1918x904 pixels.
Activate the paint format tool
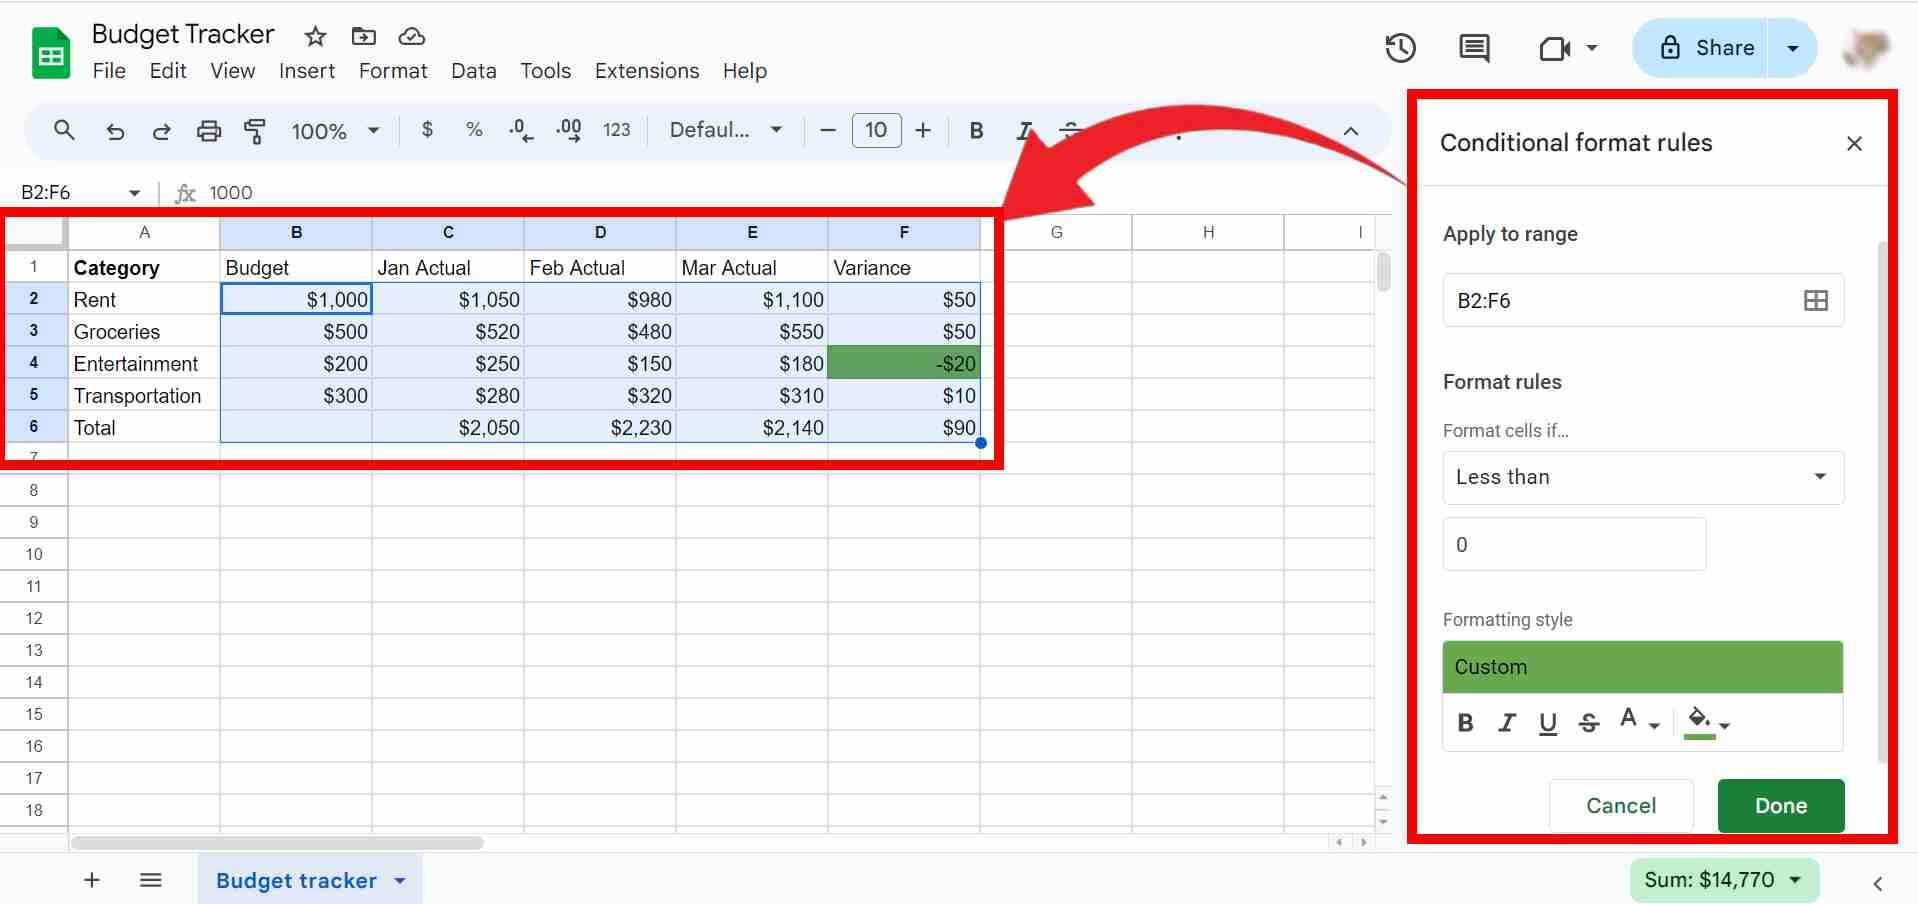tap(255, 130)
